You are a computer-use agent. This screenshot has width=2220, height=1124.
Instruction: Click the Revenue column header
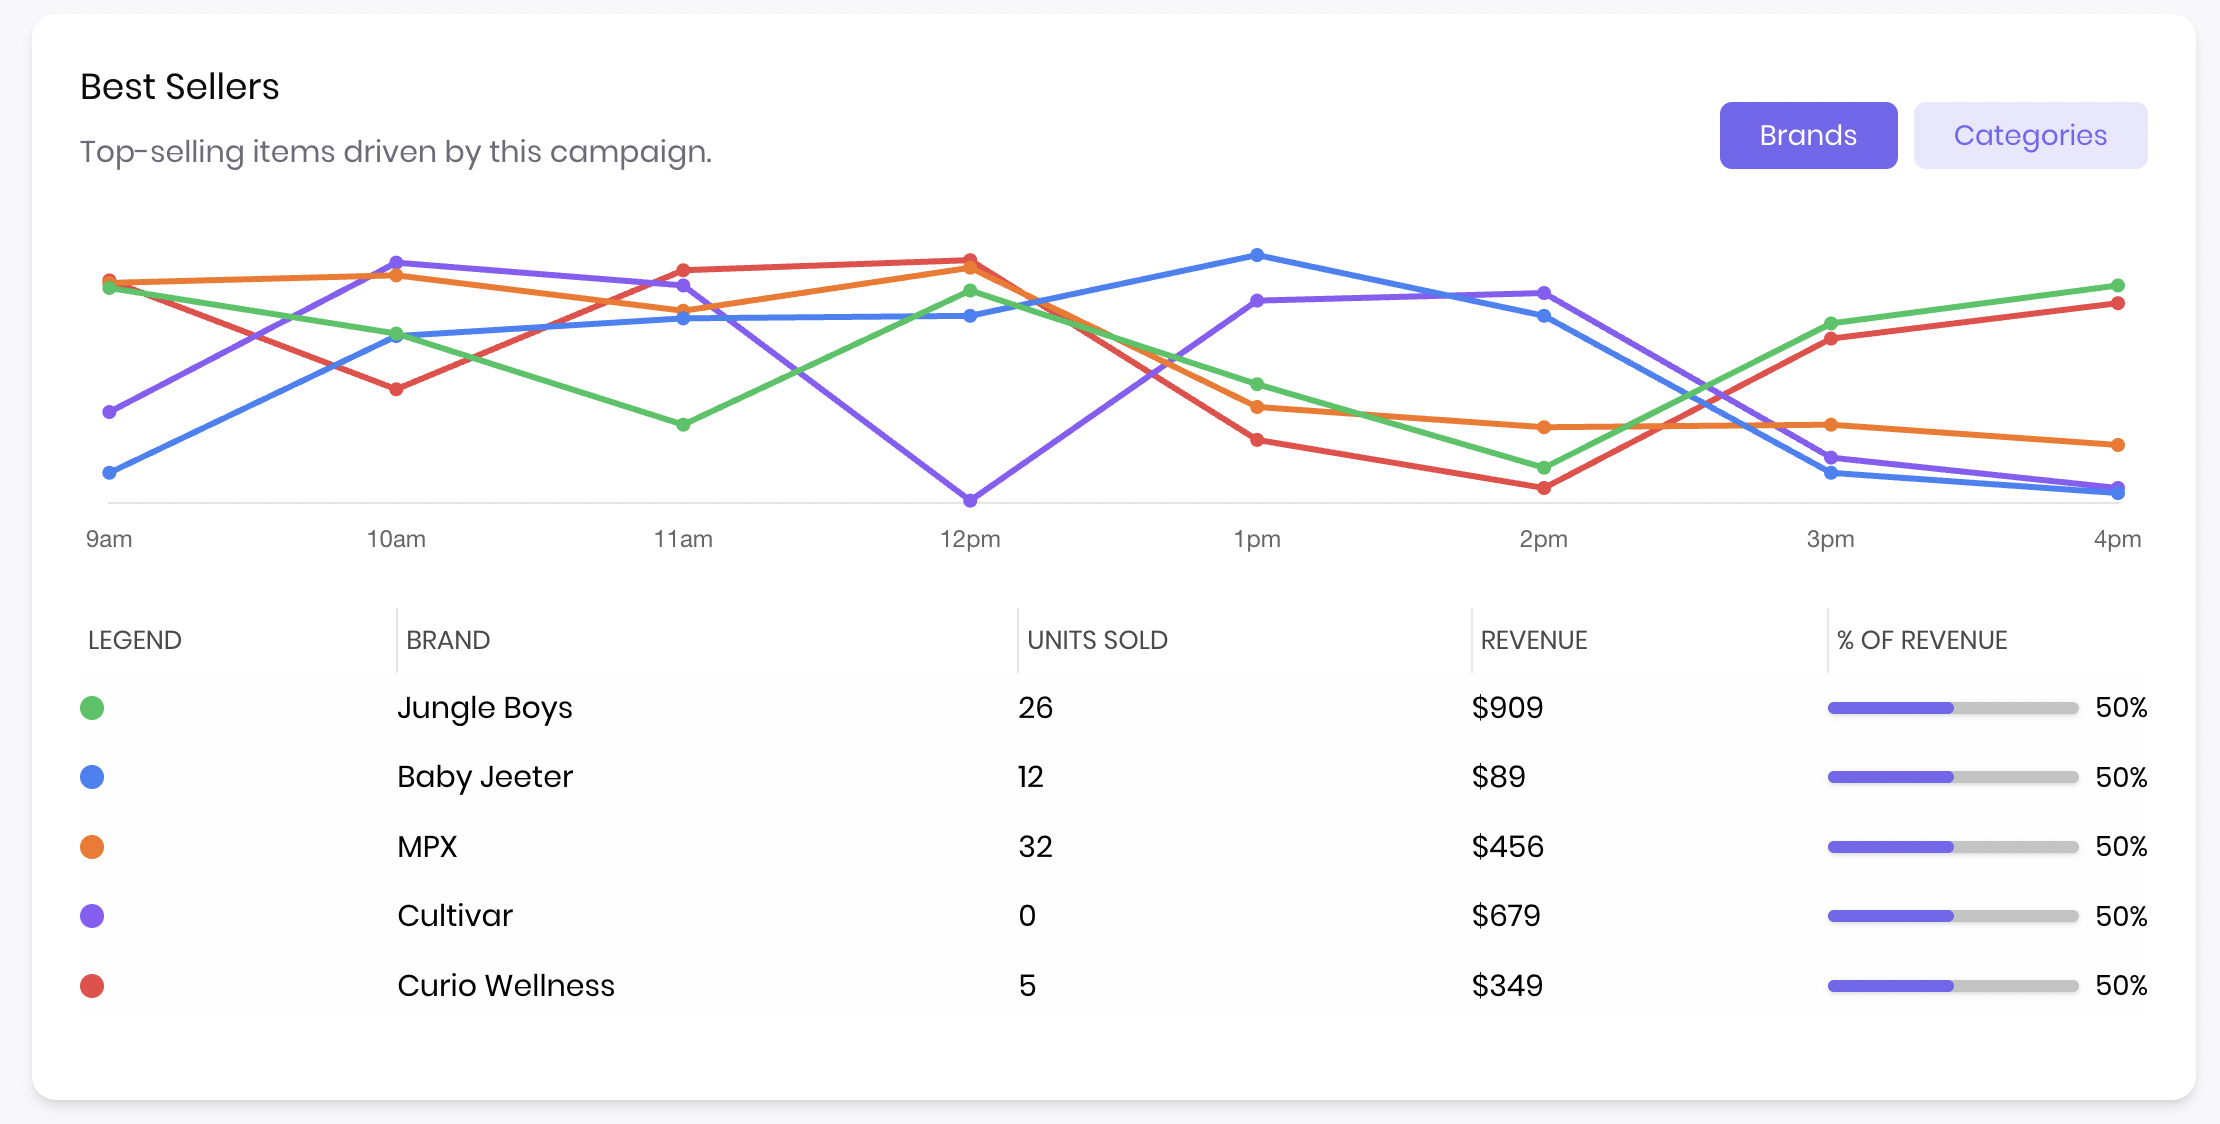point(1533,640)
